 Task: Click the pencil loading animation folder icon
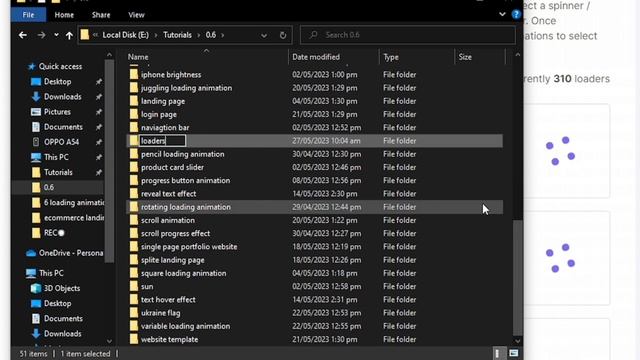click(134, 154)
